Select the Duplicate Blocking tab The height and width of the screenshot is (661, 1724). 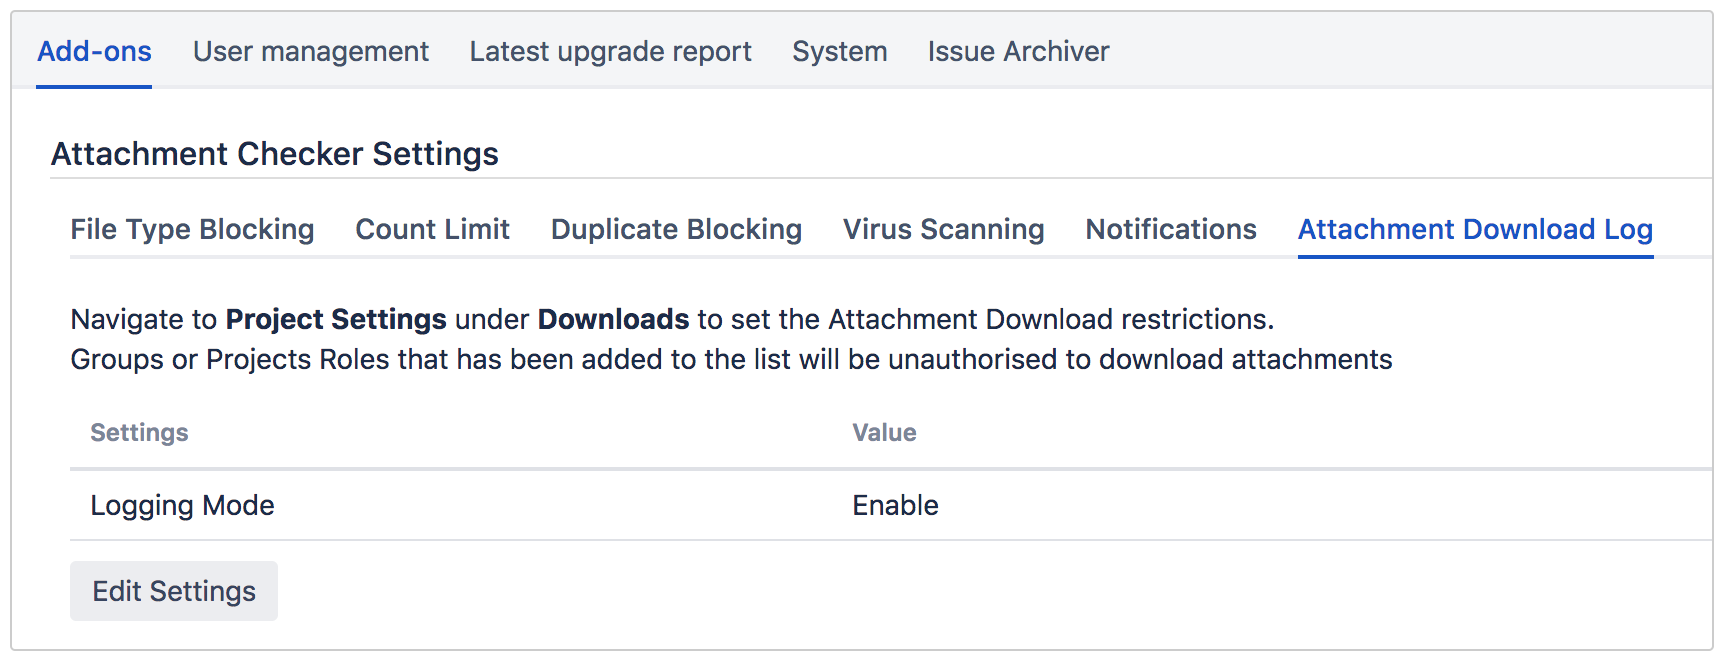pos(675,229)
